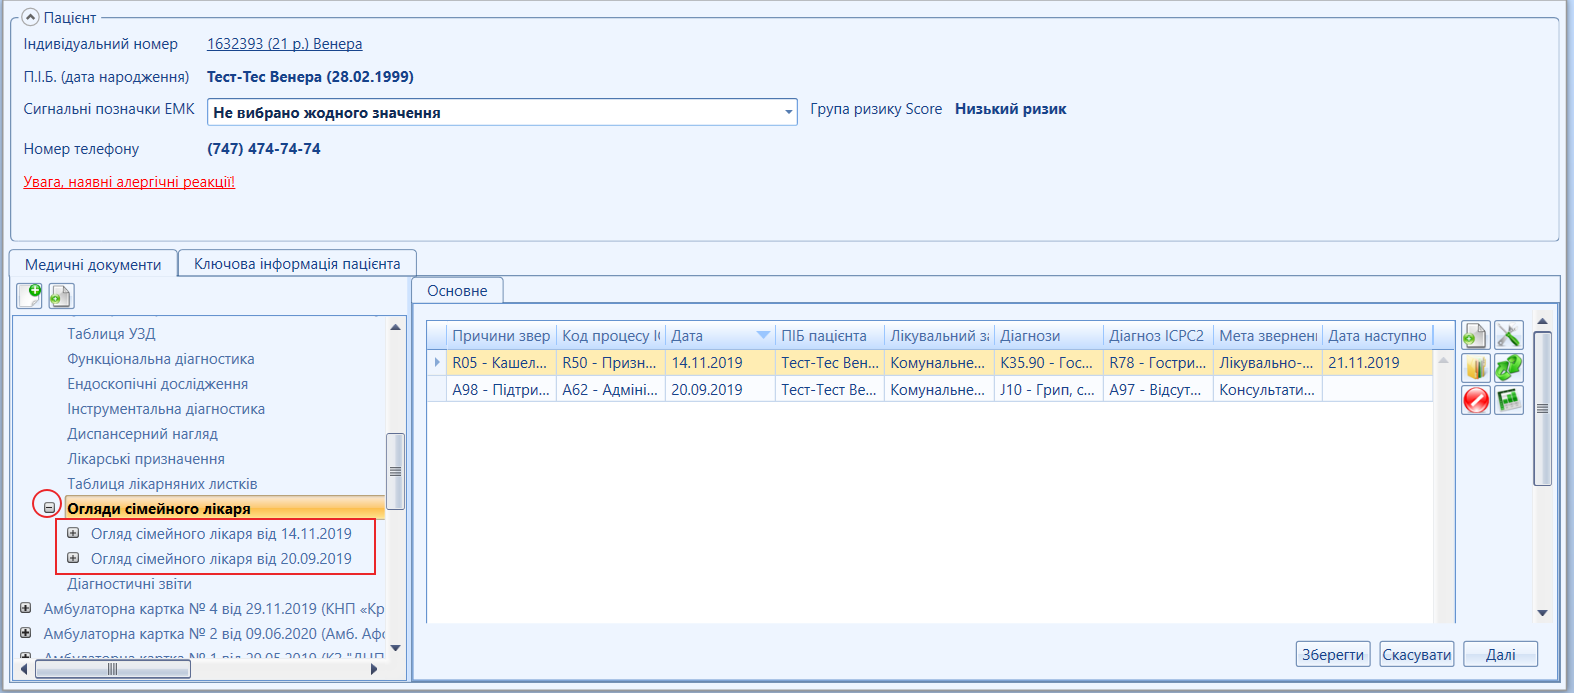
Task: Open the Ключова інформація пацієнта tab
Action: tap(297, 263)
